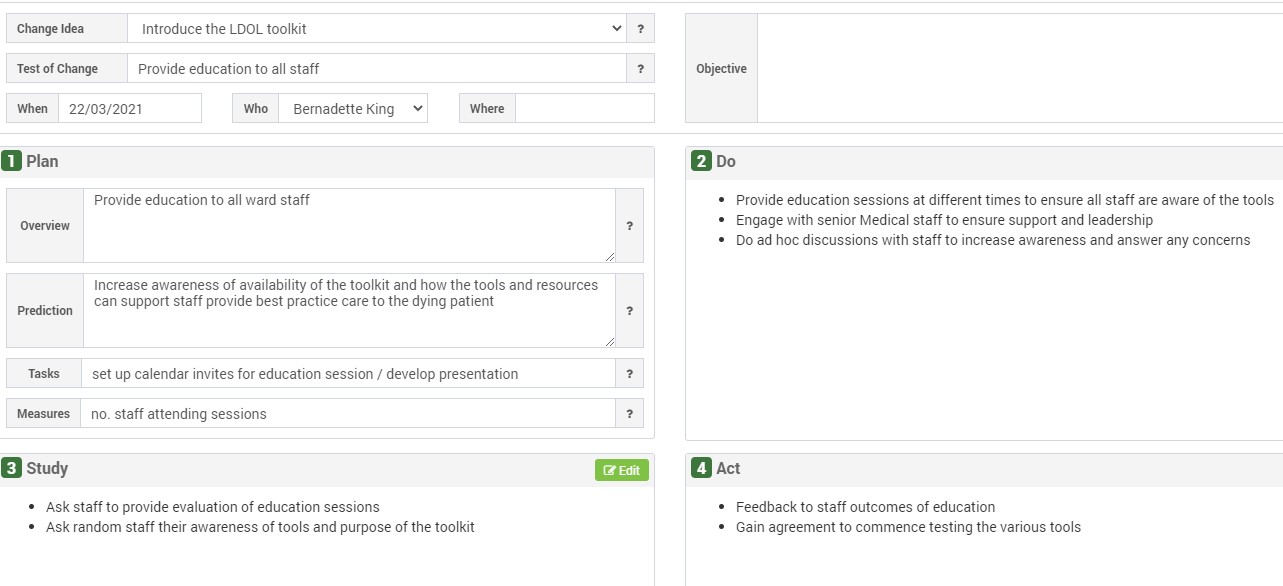Open the Measures help question mark
Viewport: 1283px width, 586px height.
tap(629, 414)
